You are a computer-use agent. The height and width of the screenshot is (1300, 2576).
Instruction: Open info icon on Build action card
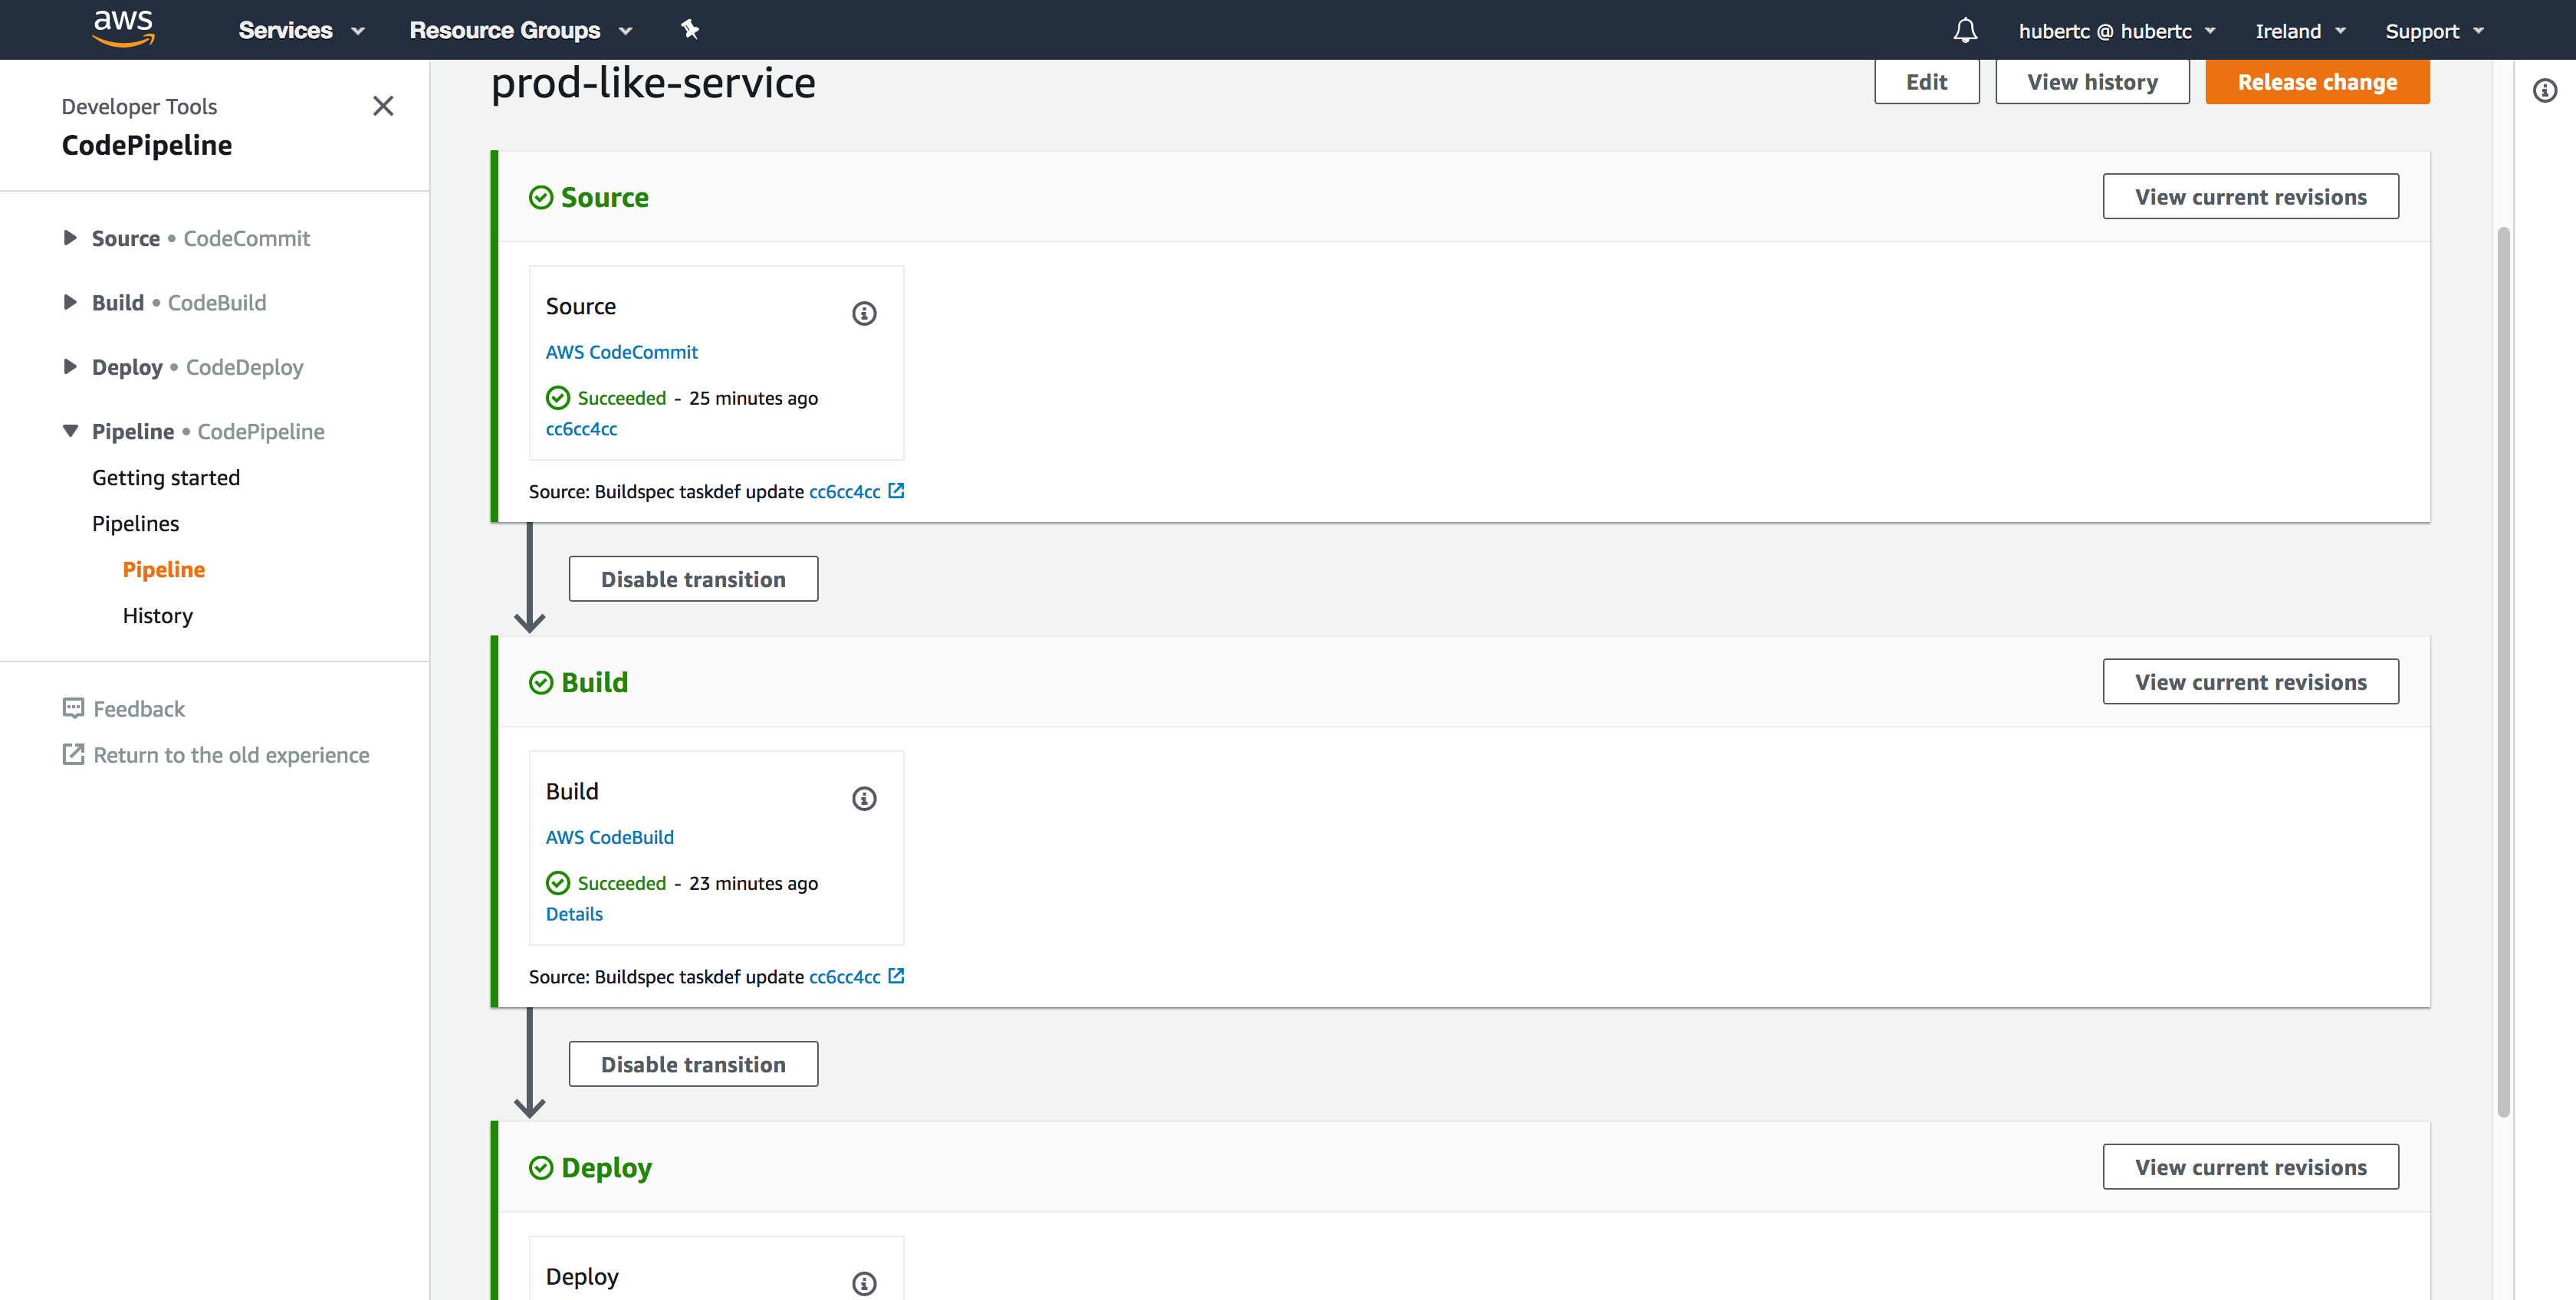864,799
